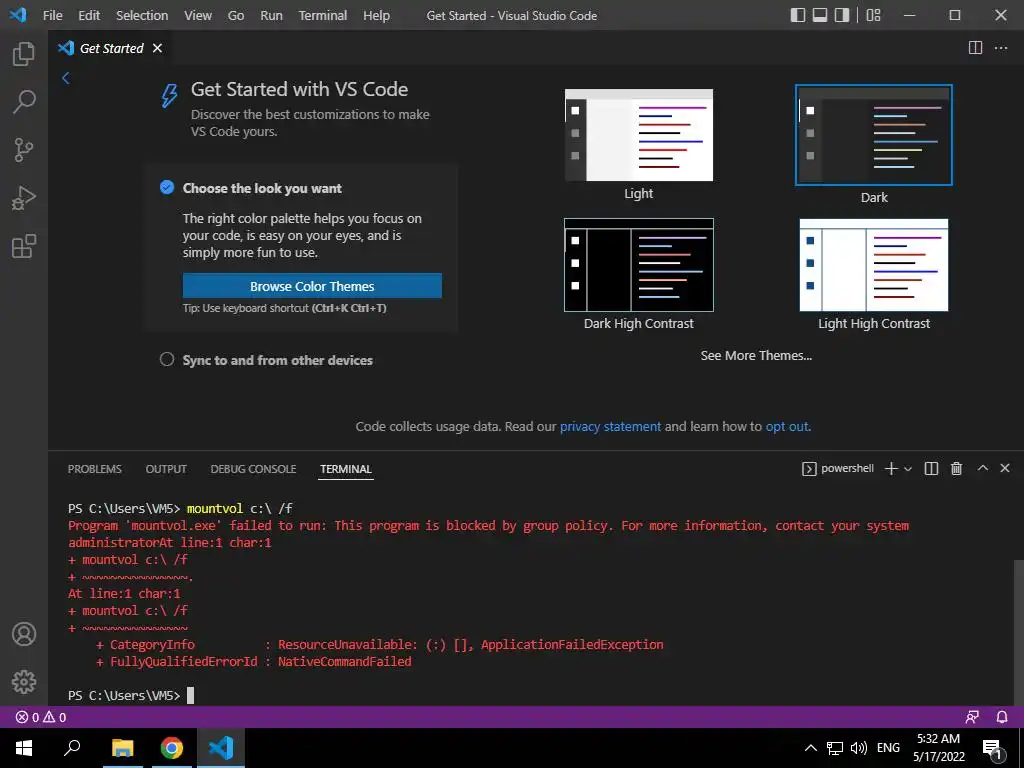Viewport: 1024px width, 768px height.
Task: Open launch profile dropdown next to plus
Action: click(x=908, y=469)
